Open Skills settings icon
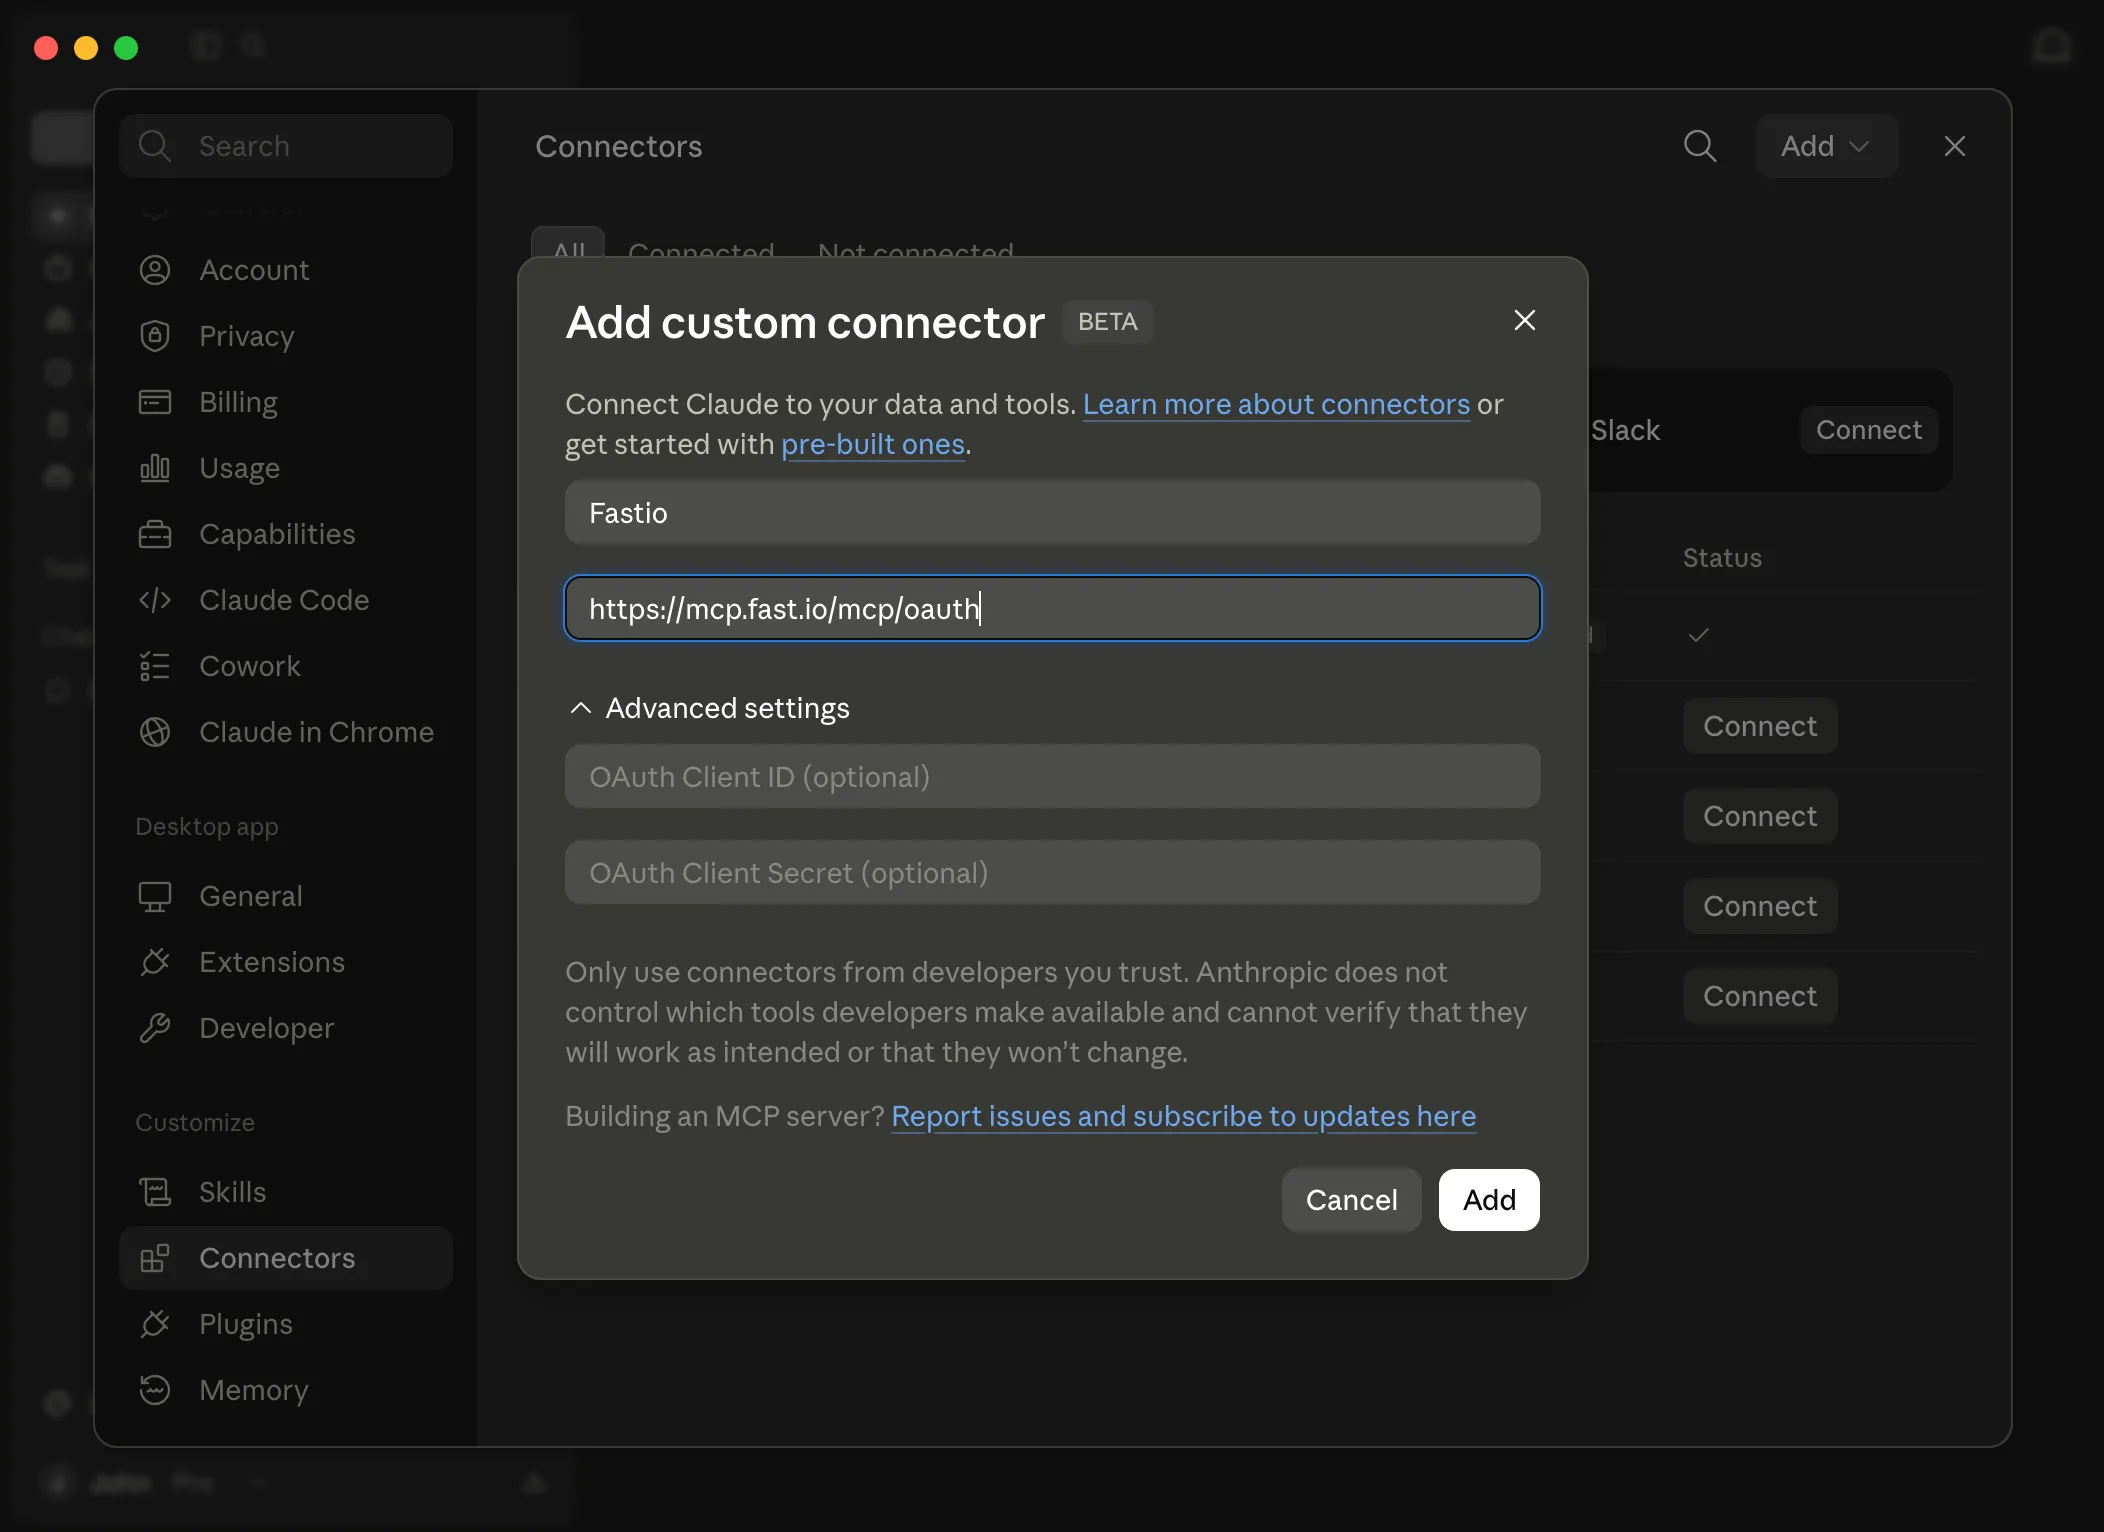 pos(154,1192)
